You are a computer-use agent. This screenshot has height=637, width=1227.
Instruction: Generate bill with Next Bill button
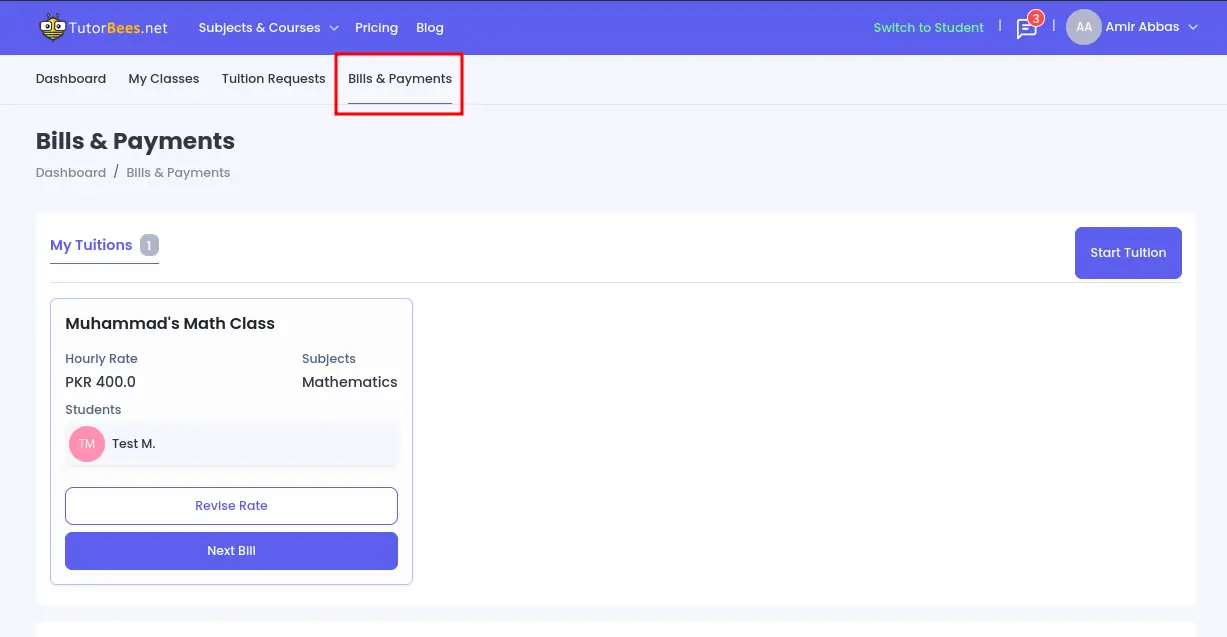[x=231, y=551]
